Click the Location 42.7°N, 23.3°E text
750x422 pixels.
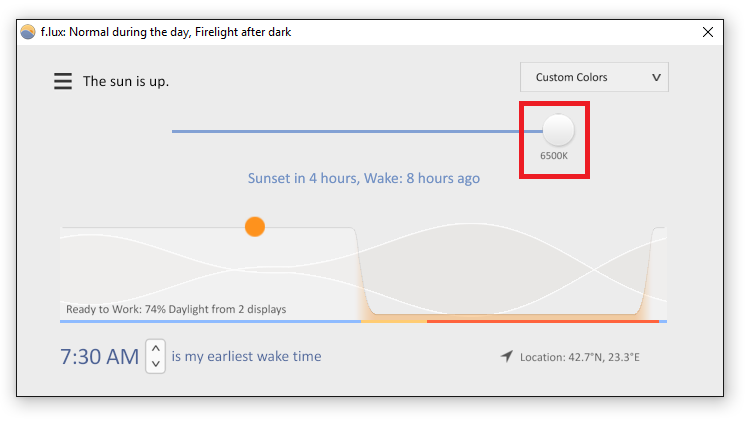pos(580,357)
